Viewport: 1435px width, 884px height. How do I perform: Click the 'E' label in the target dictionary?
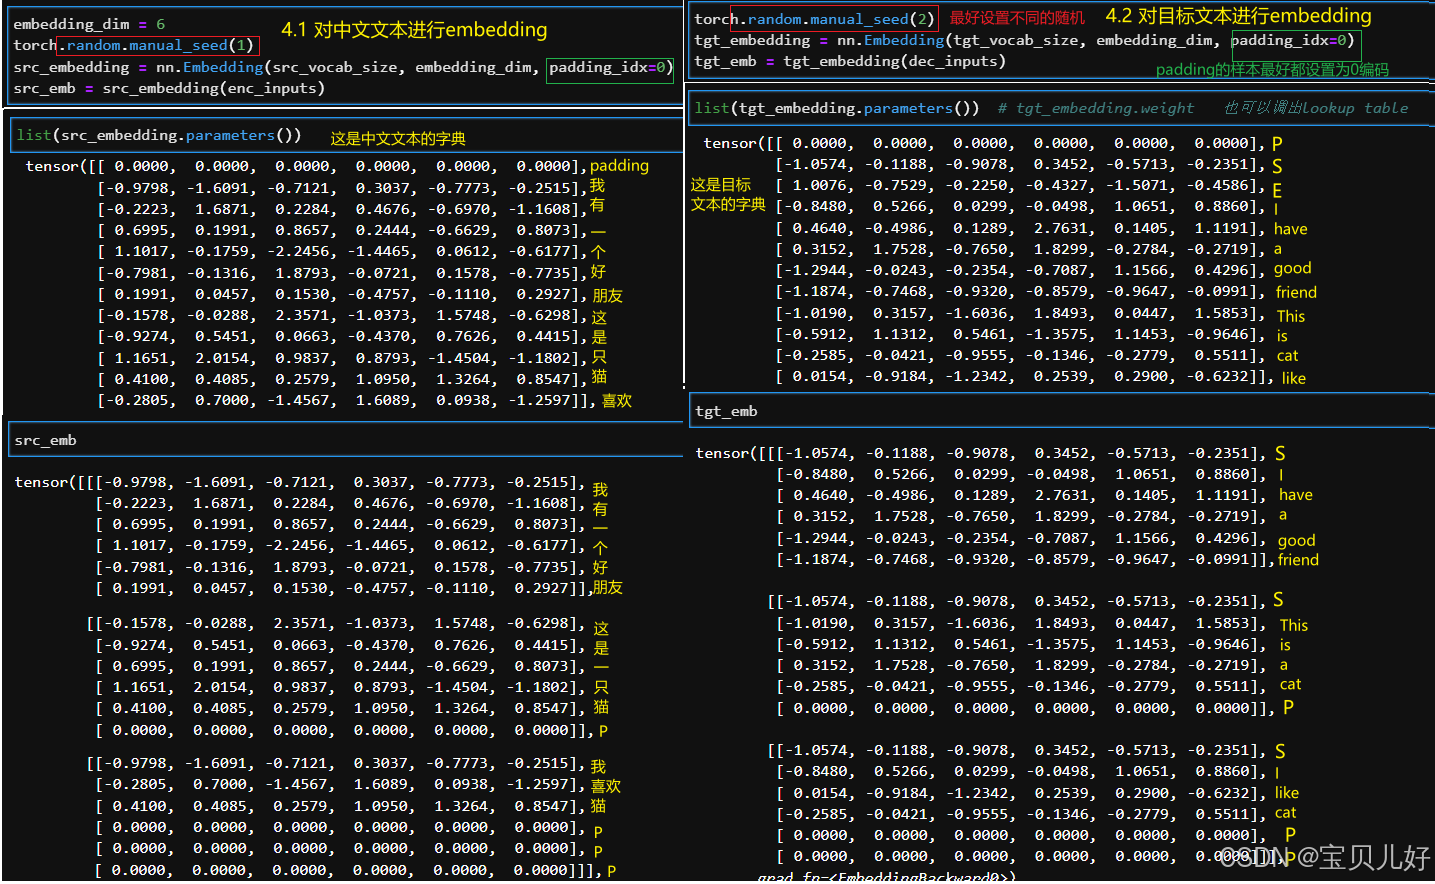click(1277, 190)
